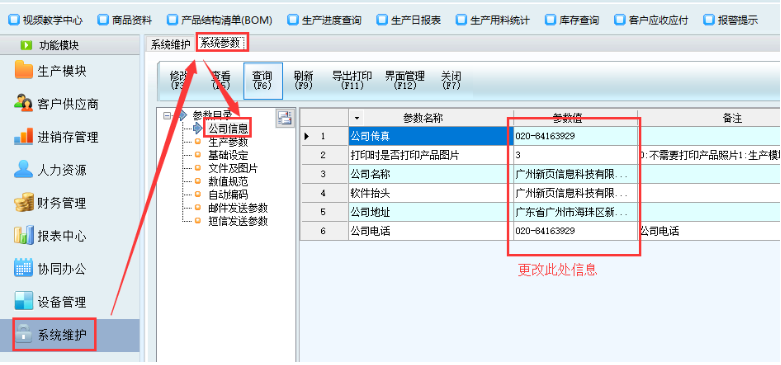Click the 设备管理 squares icon

point(23,301)
